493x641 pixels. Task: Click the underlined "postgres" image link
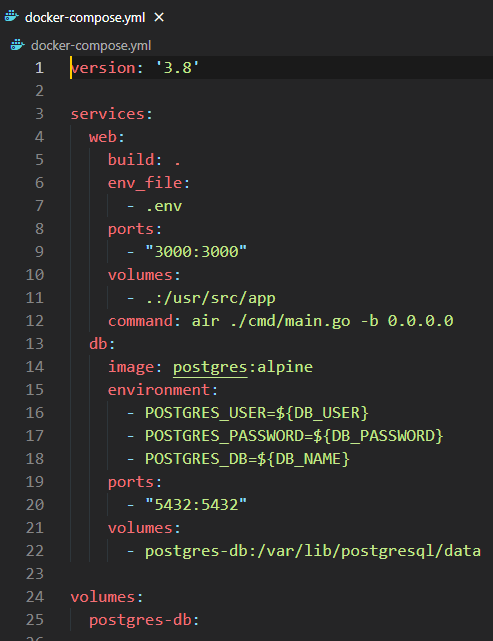pos(210,368)
